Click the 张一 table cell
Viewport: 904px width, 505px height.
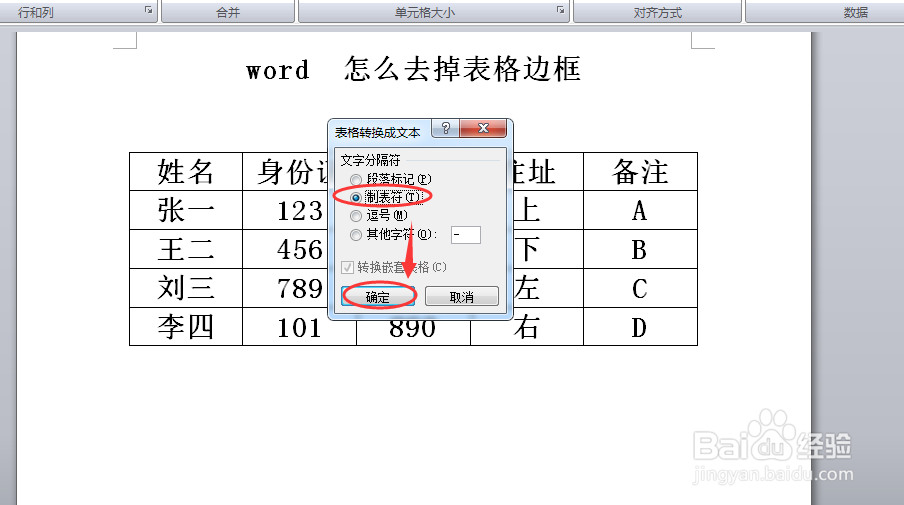point(186,210)
